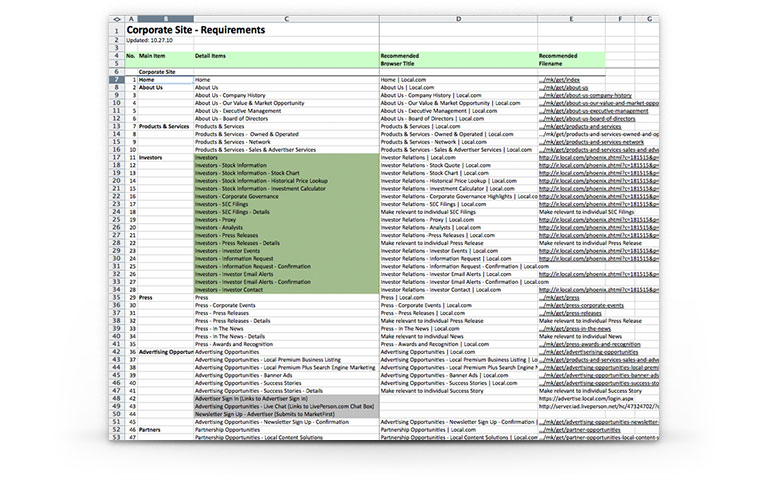
Task: Select row 35 header
Action: coord(117,297)
